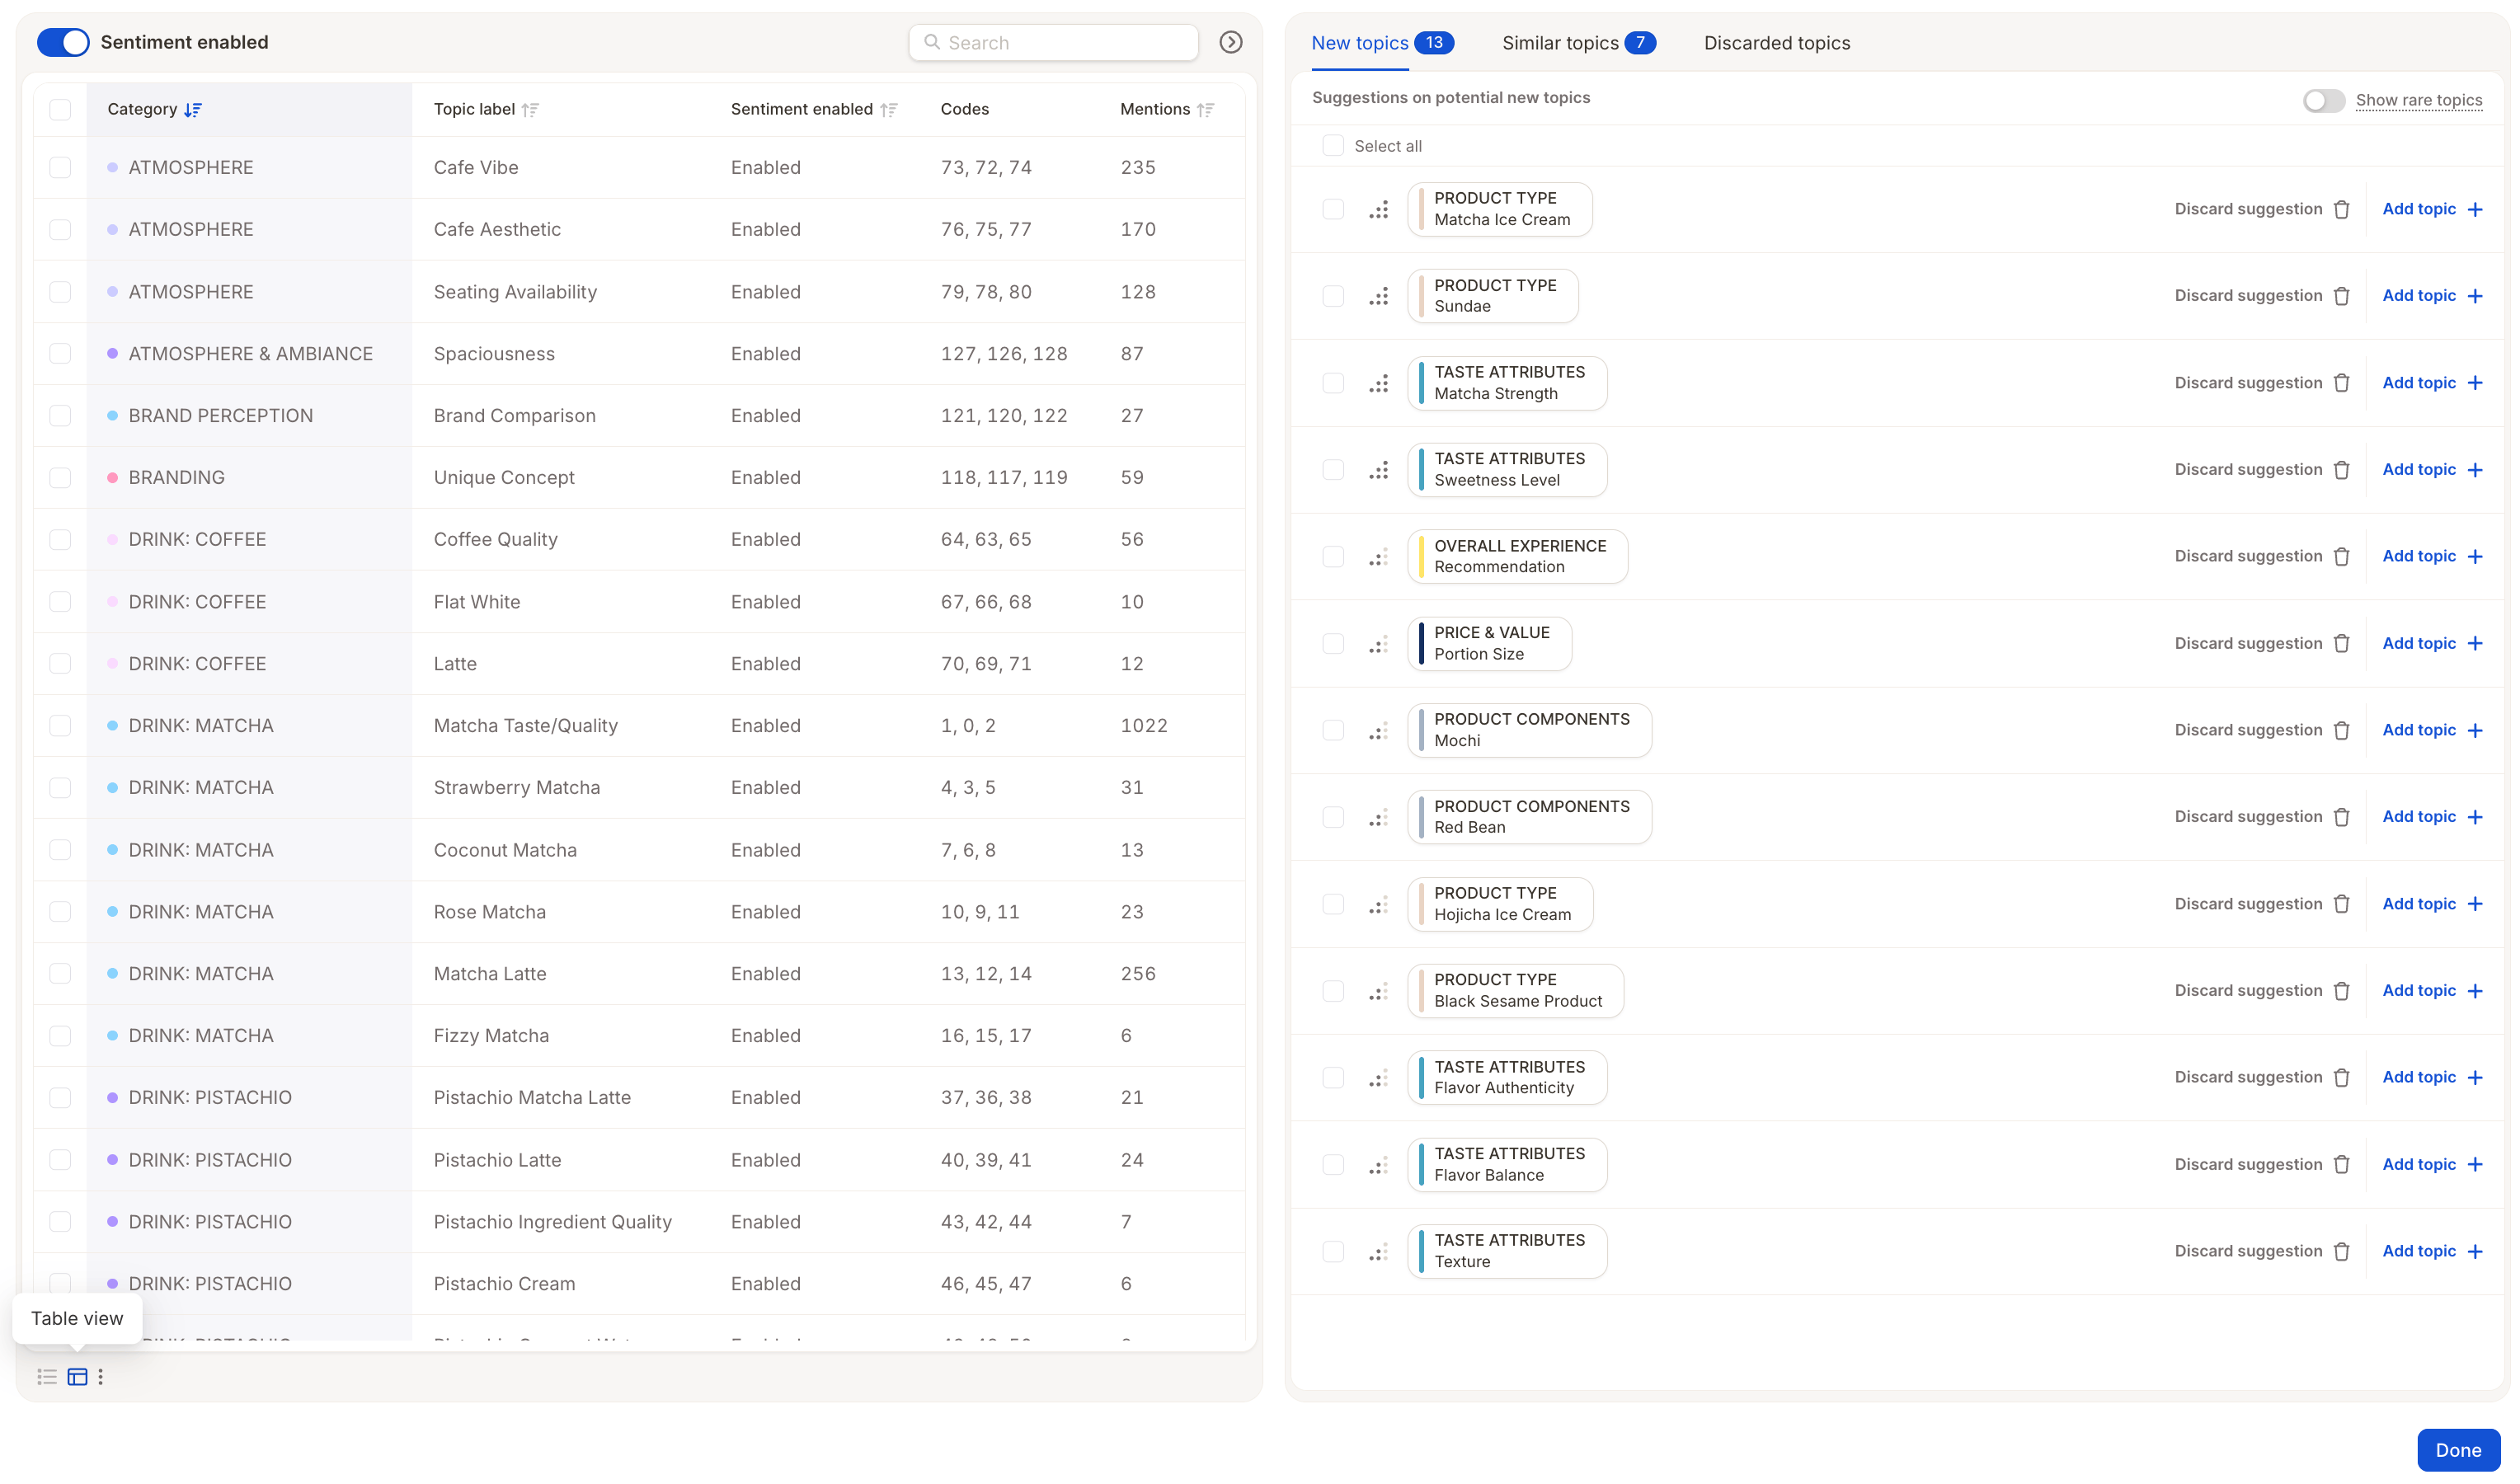The image size is (2520, 1484).
Task: Click the Show rare topics label
Action: click(x=2418, y=100)
